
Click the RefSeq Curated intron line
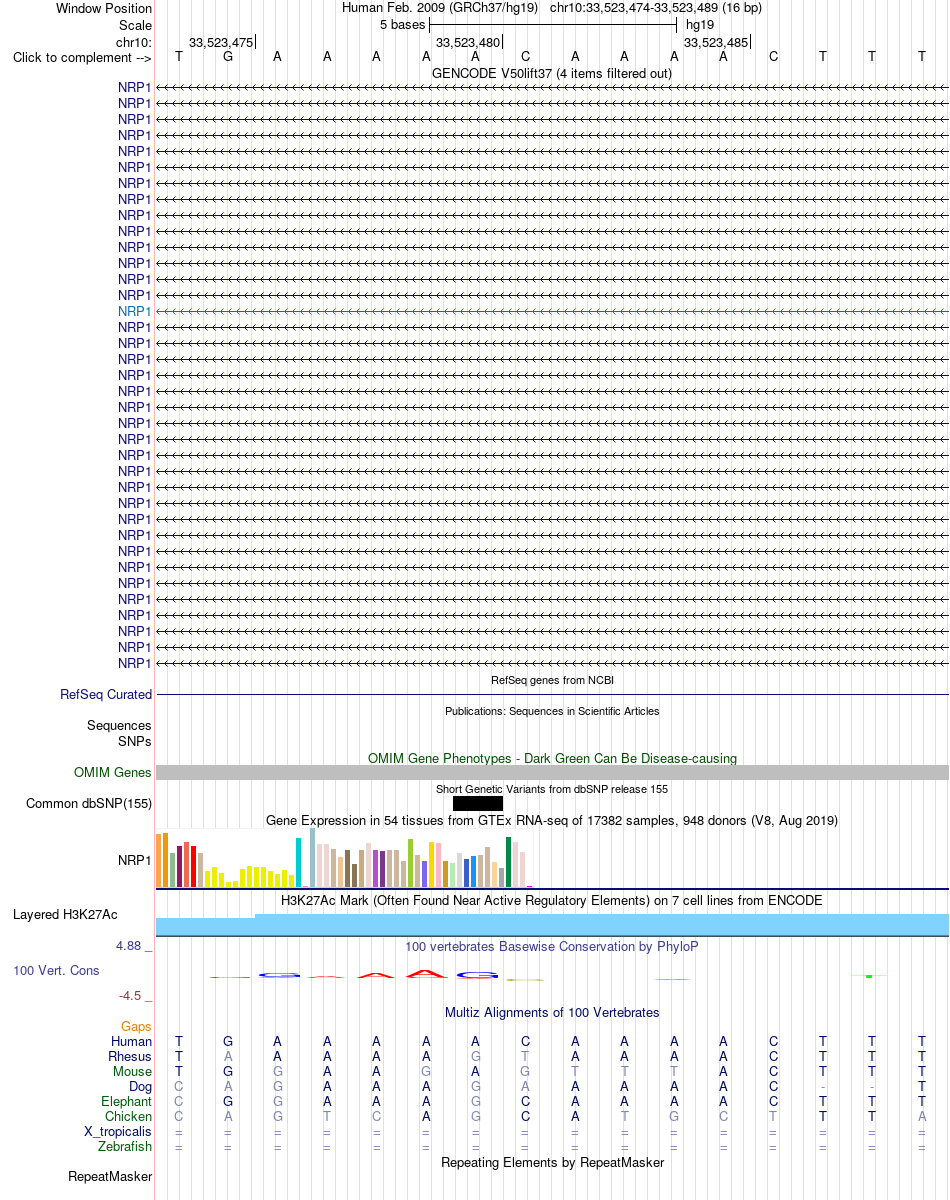tap(552, 694)
